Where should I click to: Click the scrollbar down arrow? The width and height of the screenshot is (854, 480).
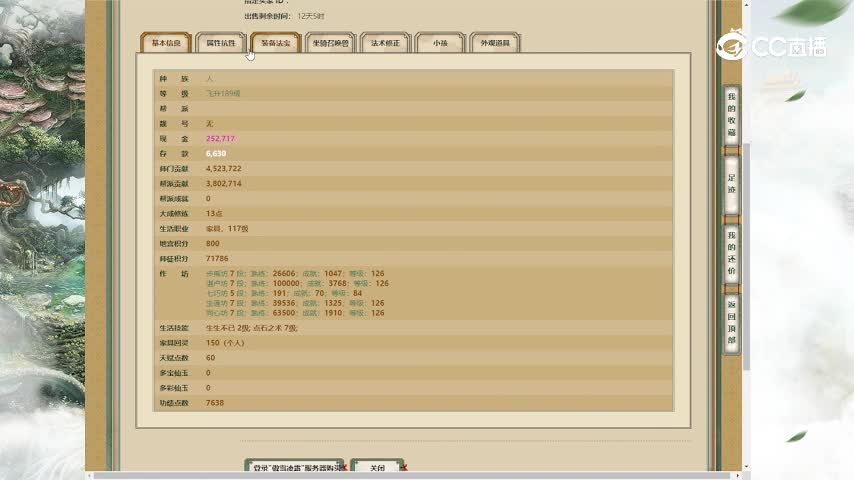(x=745, y=466)
